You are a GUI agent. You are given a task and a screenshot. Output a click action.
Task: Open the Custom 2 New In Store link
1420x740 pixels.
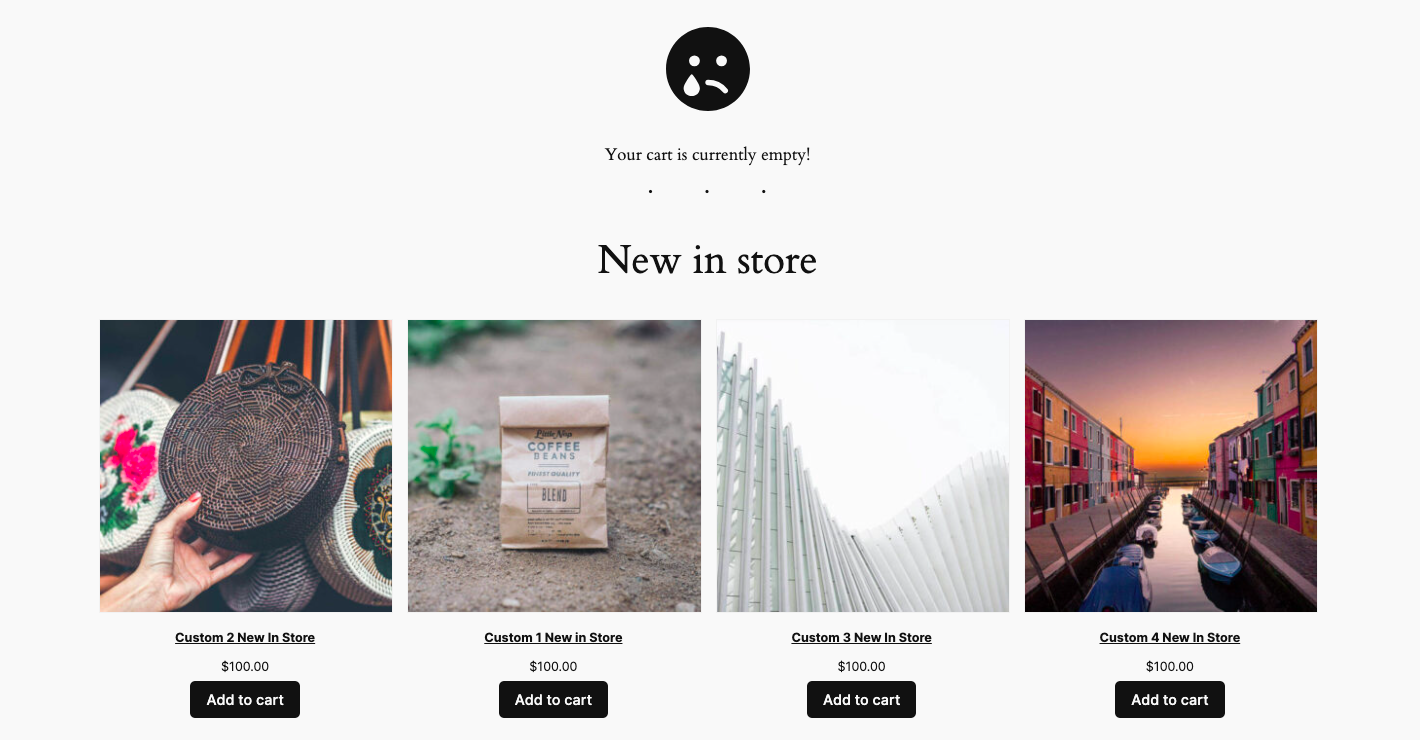245,638
